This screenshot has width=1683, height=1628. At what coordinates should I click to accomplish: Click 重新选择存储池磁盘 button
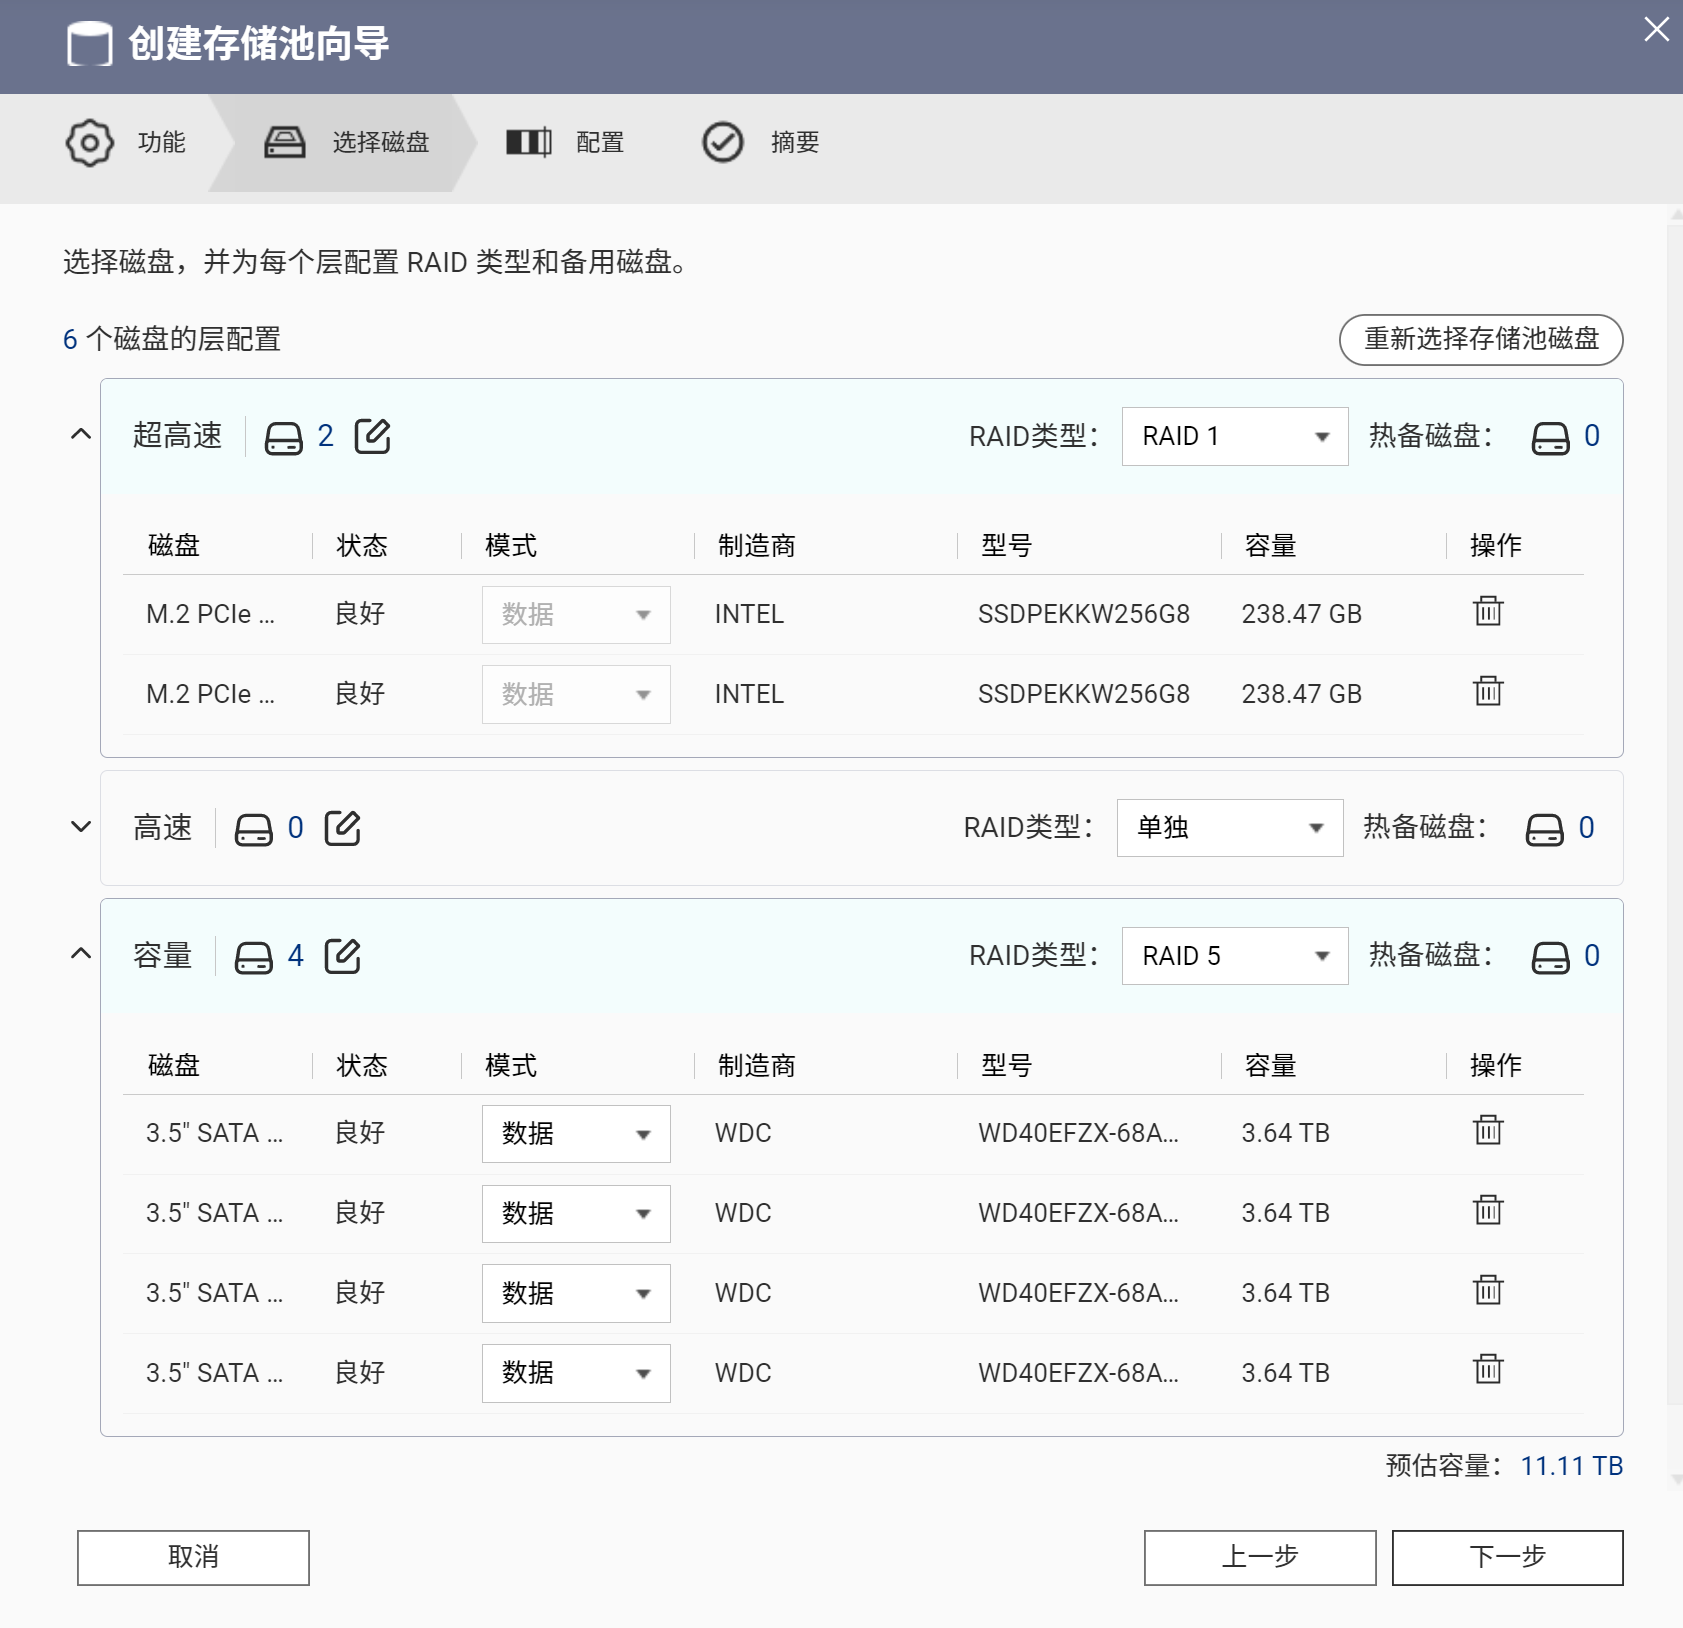click(1480, 340)
